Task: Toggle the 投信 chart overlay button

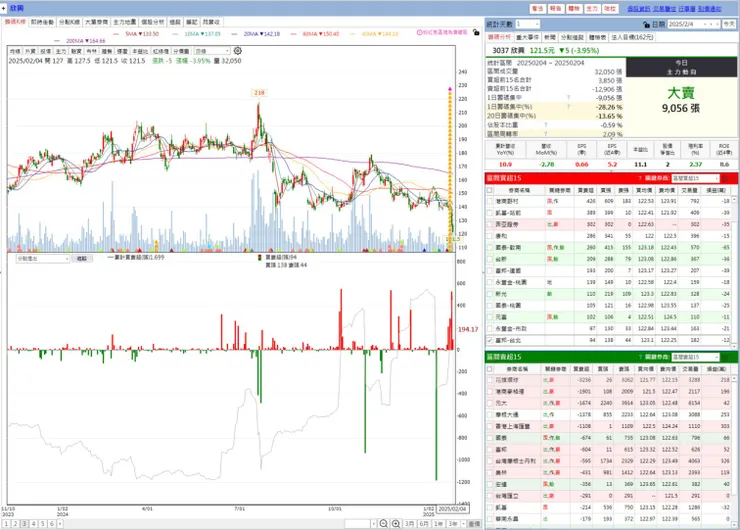Action: (45, 51)
